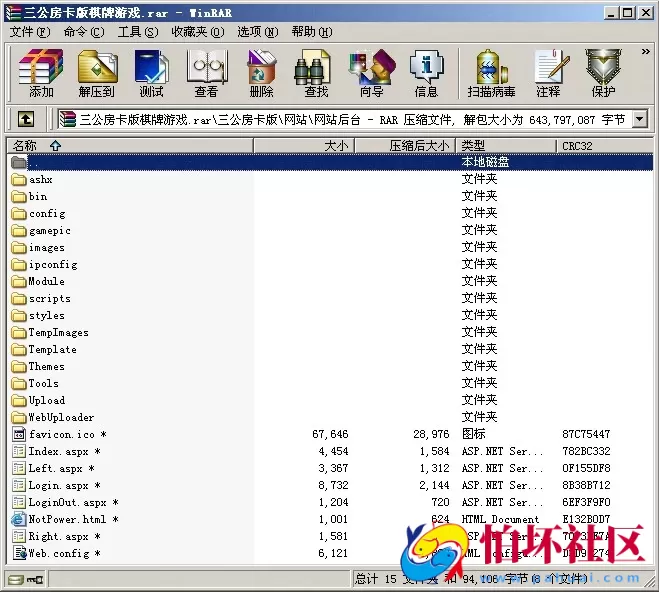Open the Favorites (收藏夹) menu

pyautogui.click(x=198, y=32)
